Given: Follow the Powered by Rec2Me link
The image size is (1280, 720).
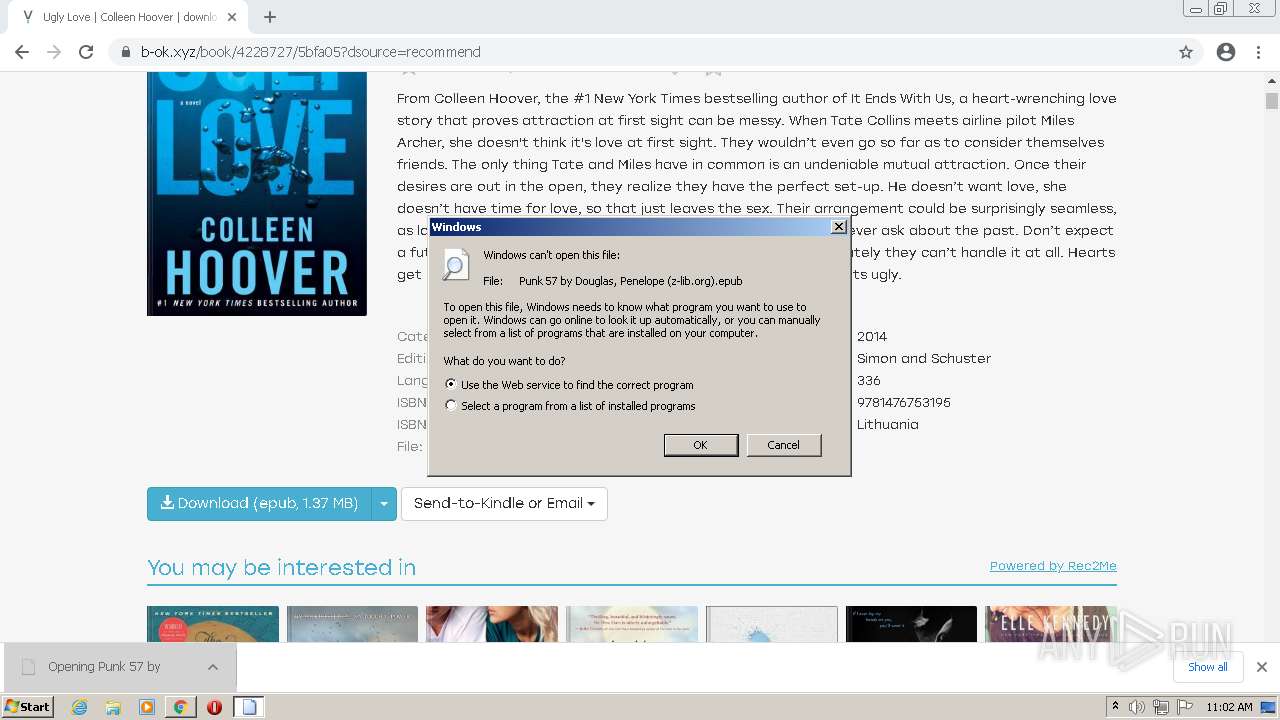Looking at the screenshot, I should click(x=1053, y=566).
